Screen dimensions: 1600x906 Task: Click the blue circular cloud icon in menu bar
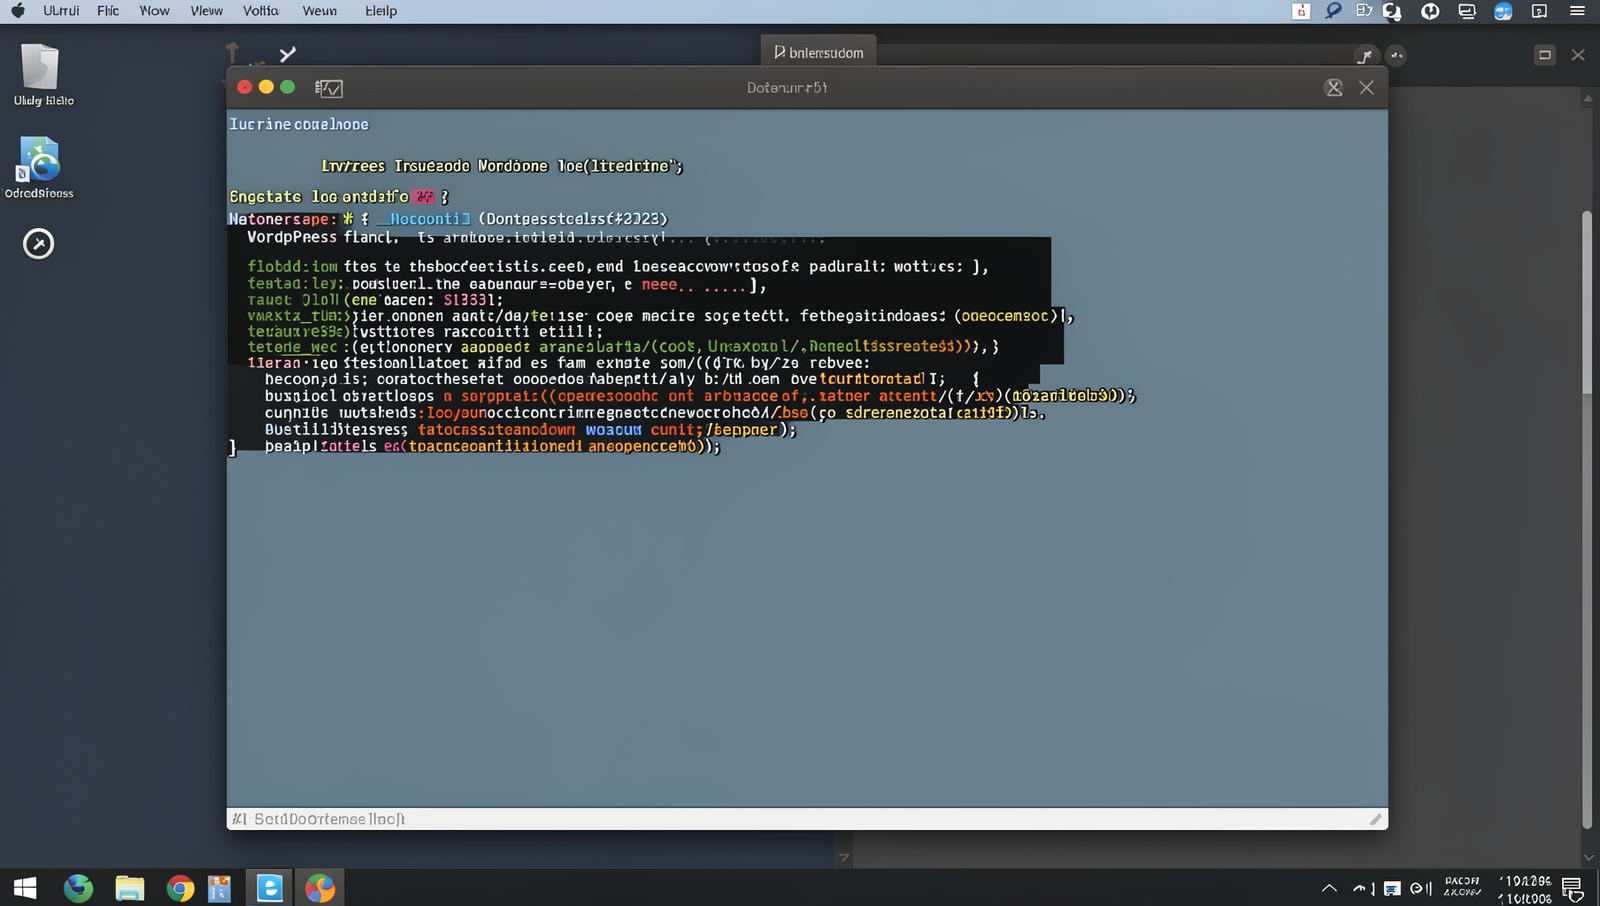1503,11
